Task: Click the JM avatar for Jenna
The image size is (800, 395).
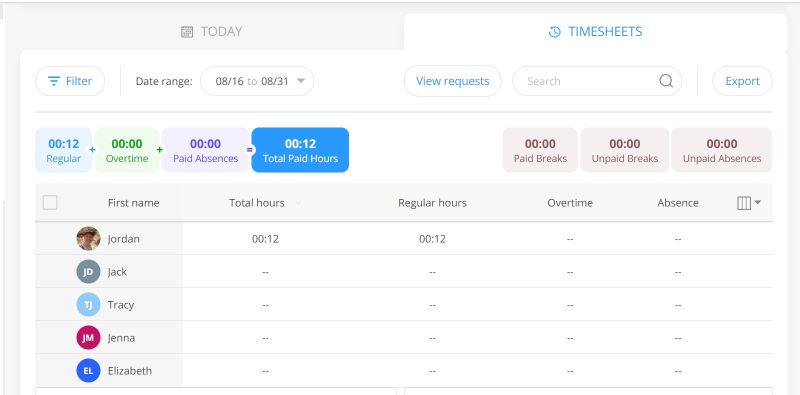Action: click(88, 337)
